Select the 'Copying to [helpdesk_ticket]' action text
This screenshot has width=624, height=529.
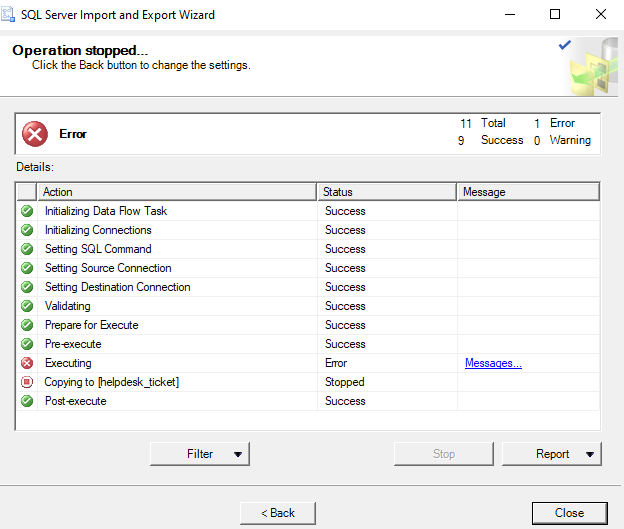(x=112, y=382)
